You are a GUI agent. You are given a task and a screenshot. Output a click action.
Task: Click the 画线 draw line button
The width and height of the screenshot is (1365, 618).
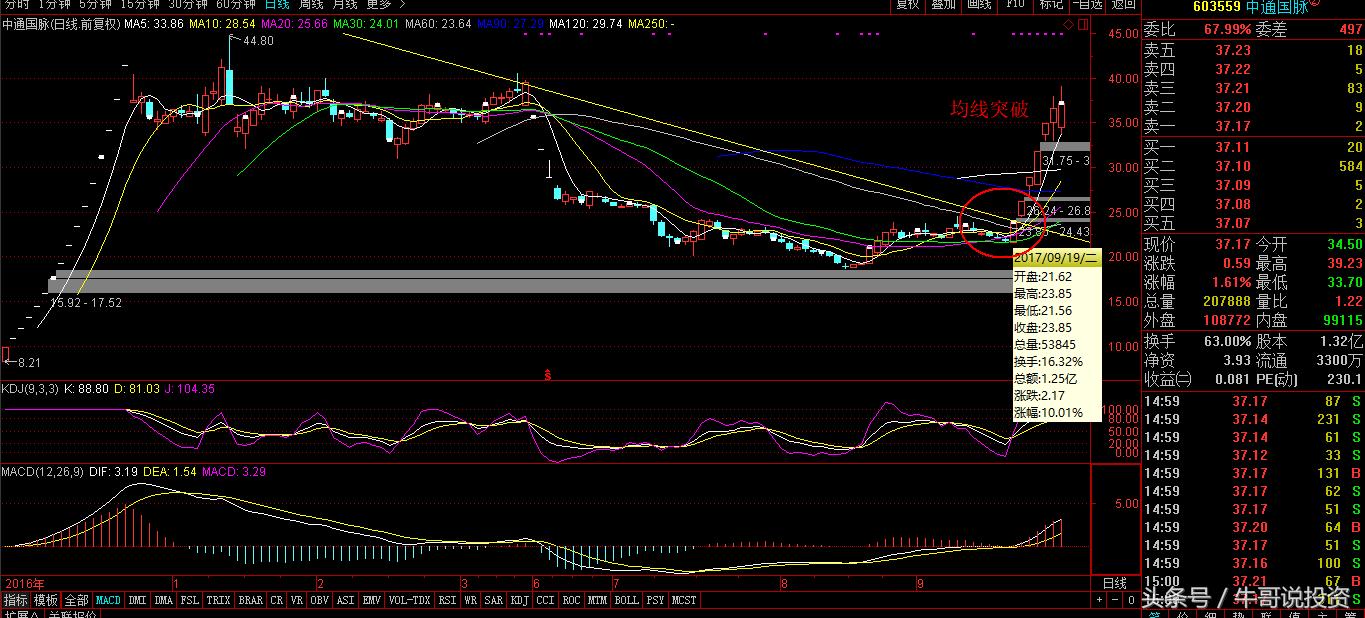[x=979, y=4]
